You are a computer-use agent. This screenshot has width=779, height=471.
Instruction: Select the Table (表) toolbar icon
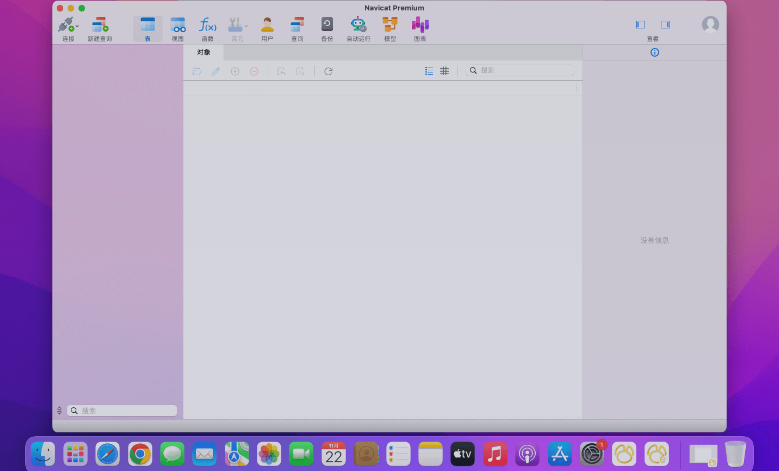148,29
